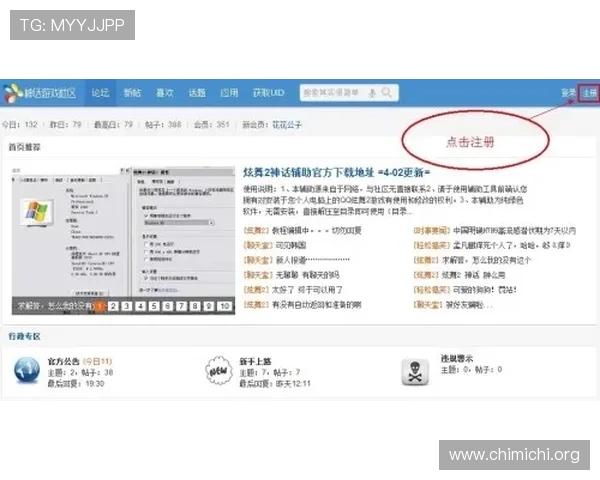Open the 新手上路 board
The height and width of the screenshot is (480, 600).
[x=255, y=361]
